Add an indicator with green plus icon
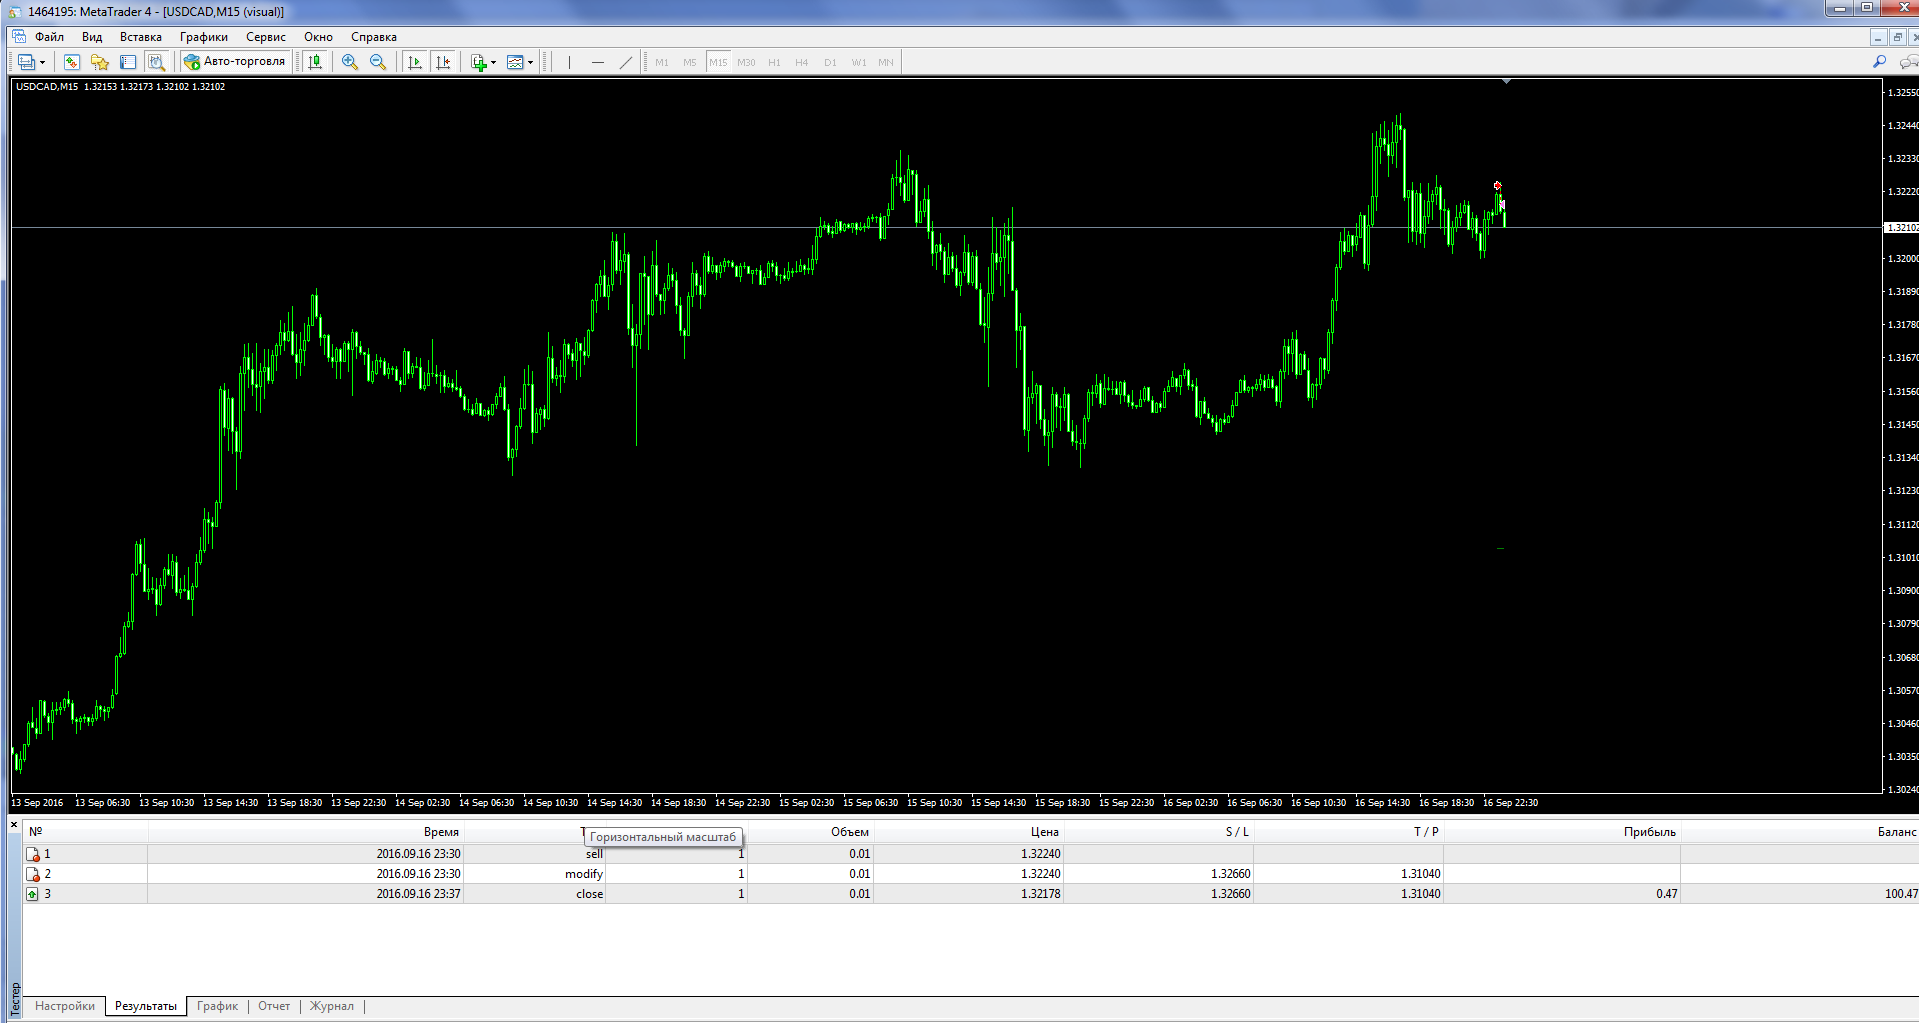 (x=479, y=62)
